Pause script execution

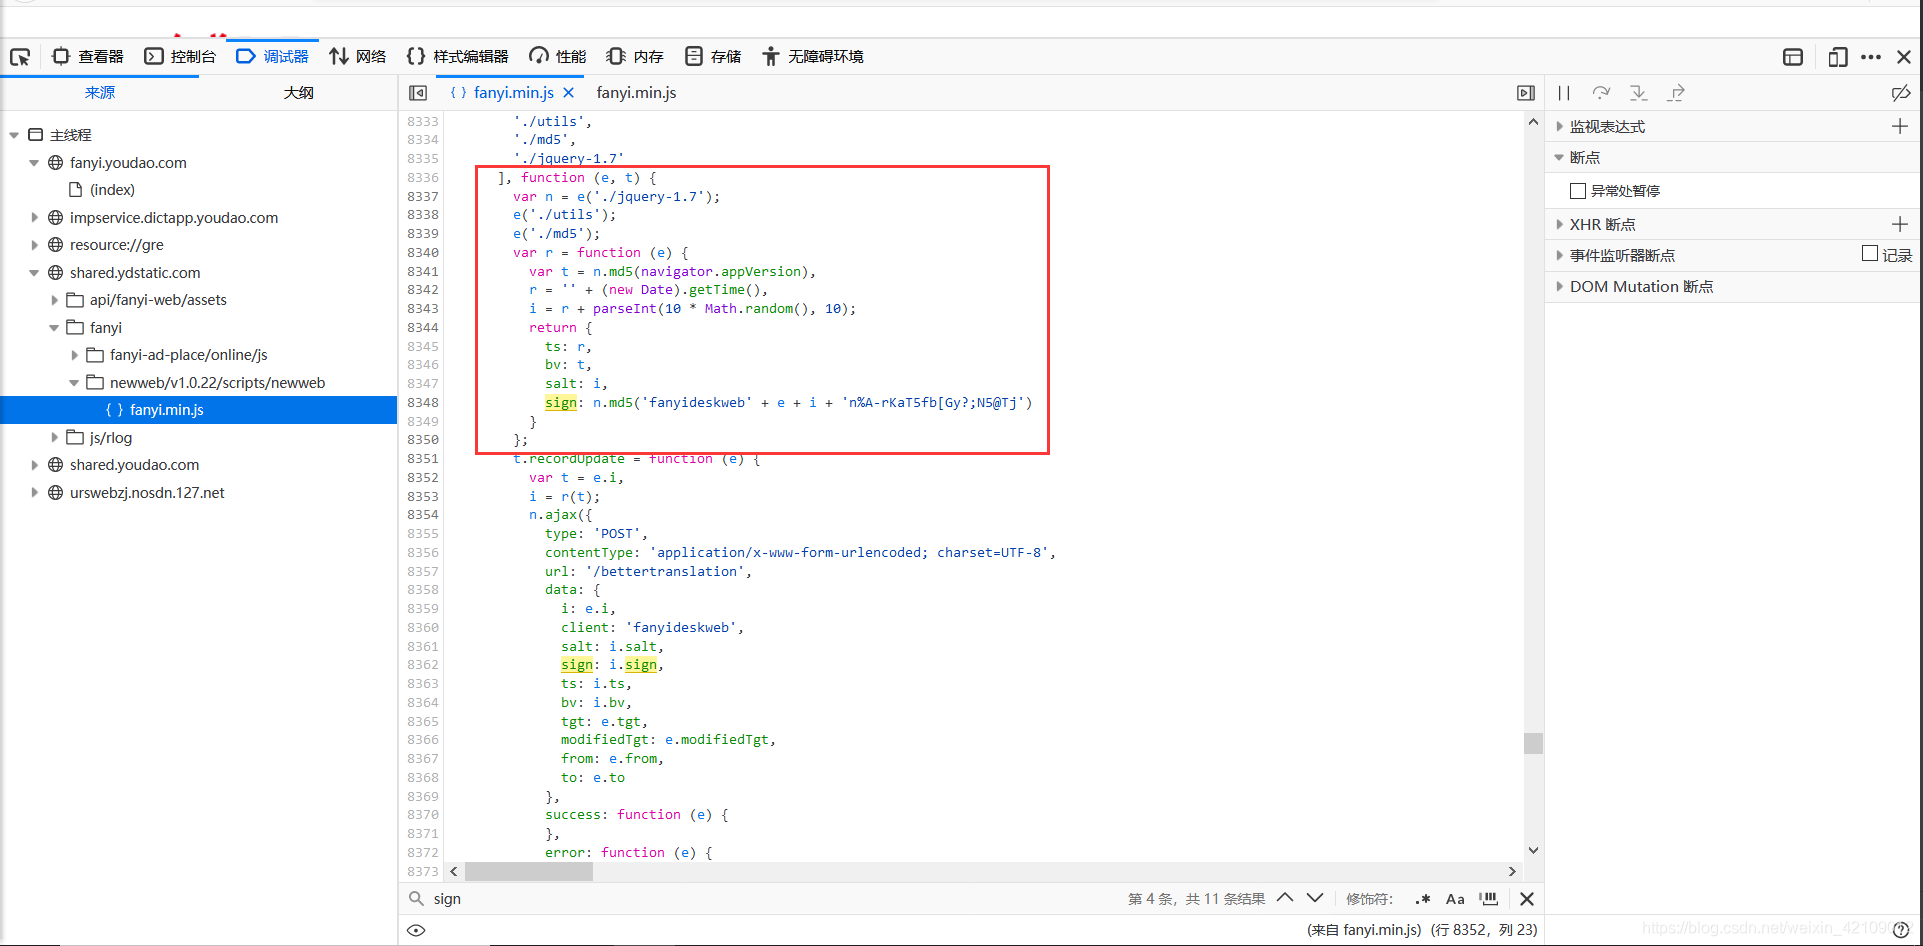tap(1564, 93)
